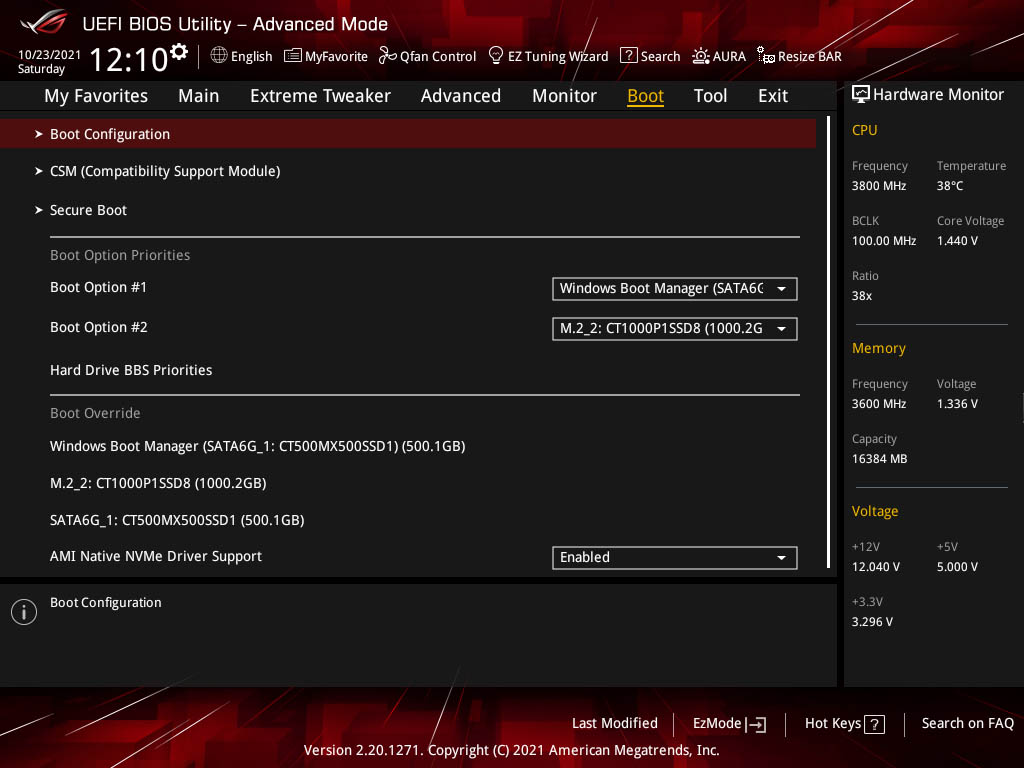Open the Exit tab
The image size is (1024, 768).
coord(773,96)
